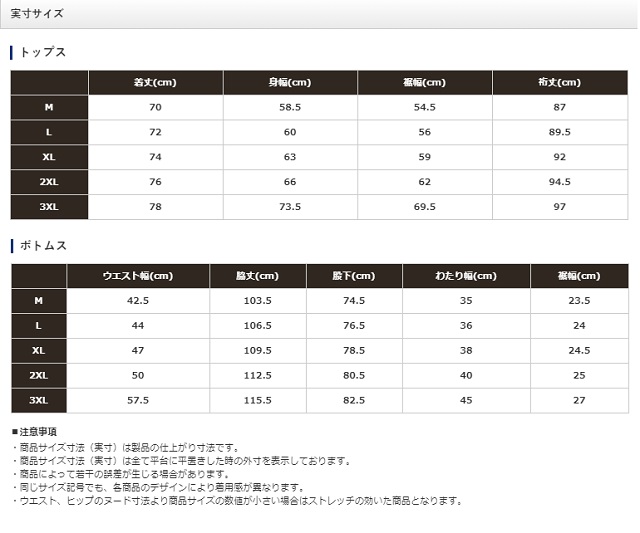Click the ウエスト幅(cm) column header

point(138,276)
